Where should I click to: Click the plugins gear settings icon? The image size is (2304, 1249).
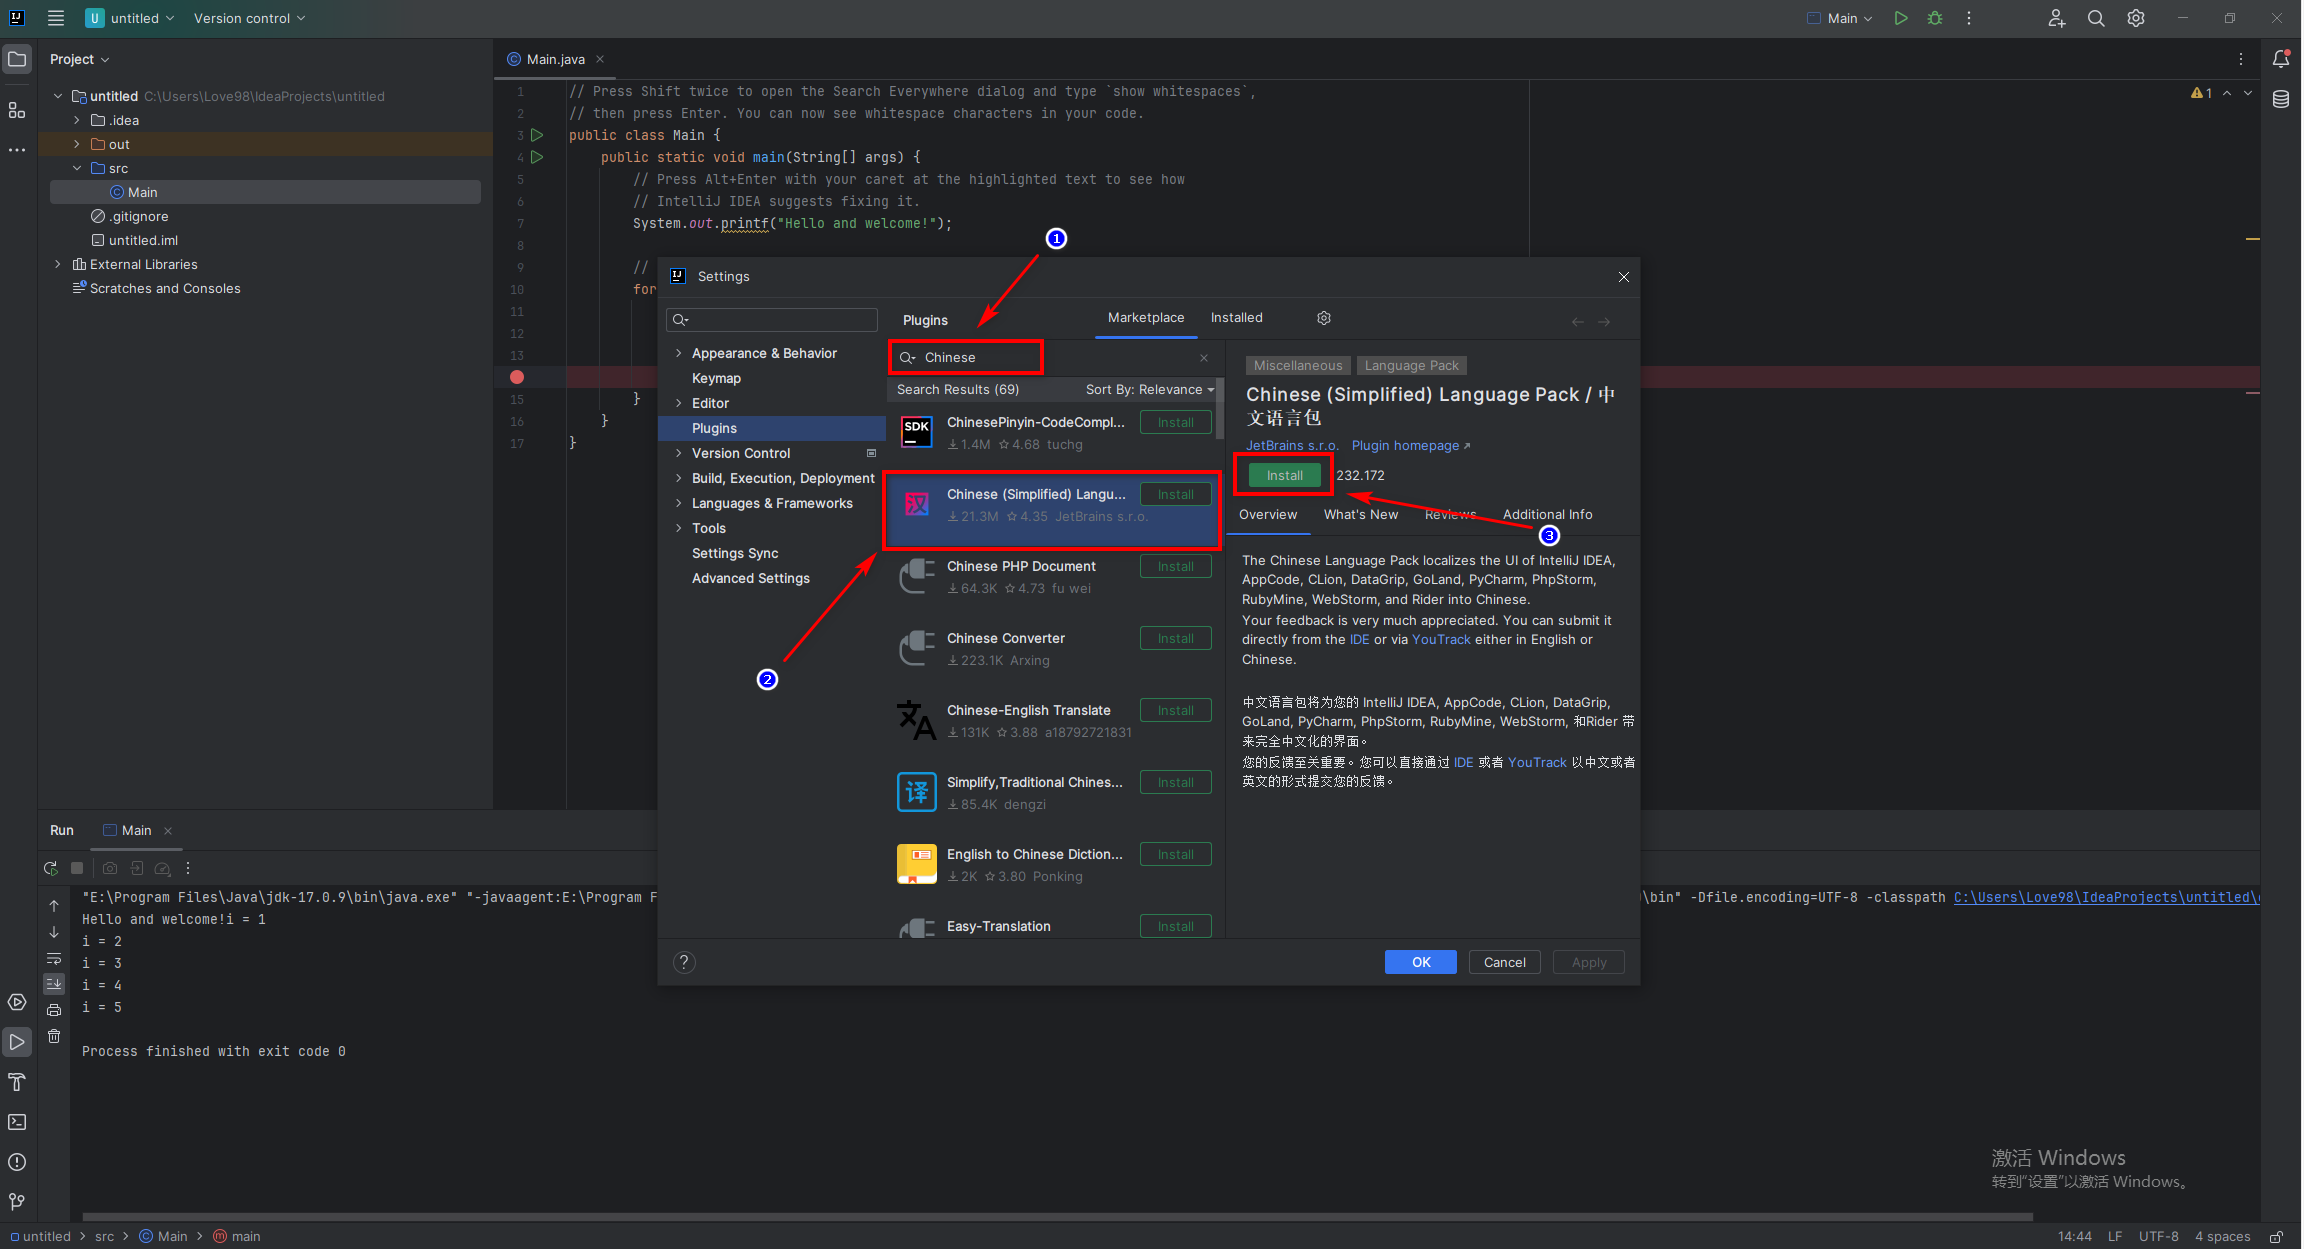pos(1324,318)
